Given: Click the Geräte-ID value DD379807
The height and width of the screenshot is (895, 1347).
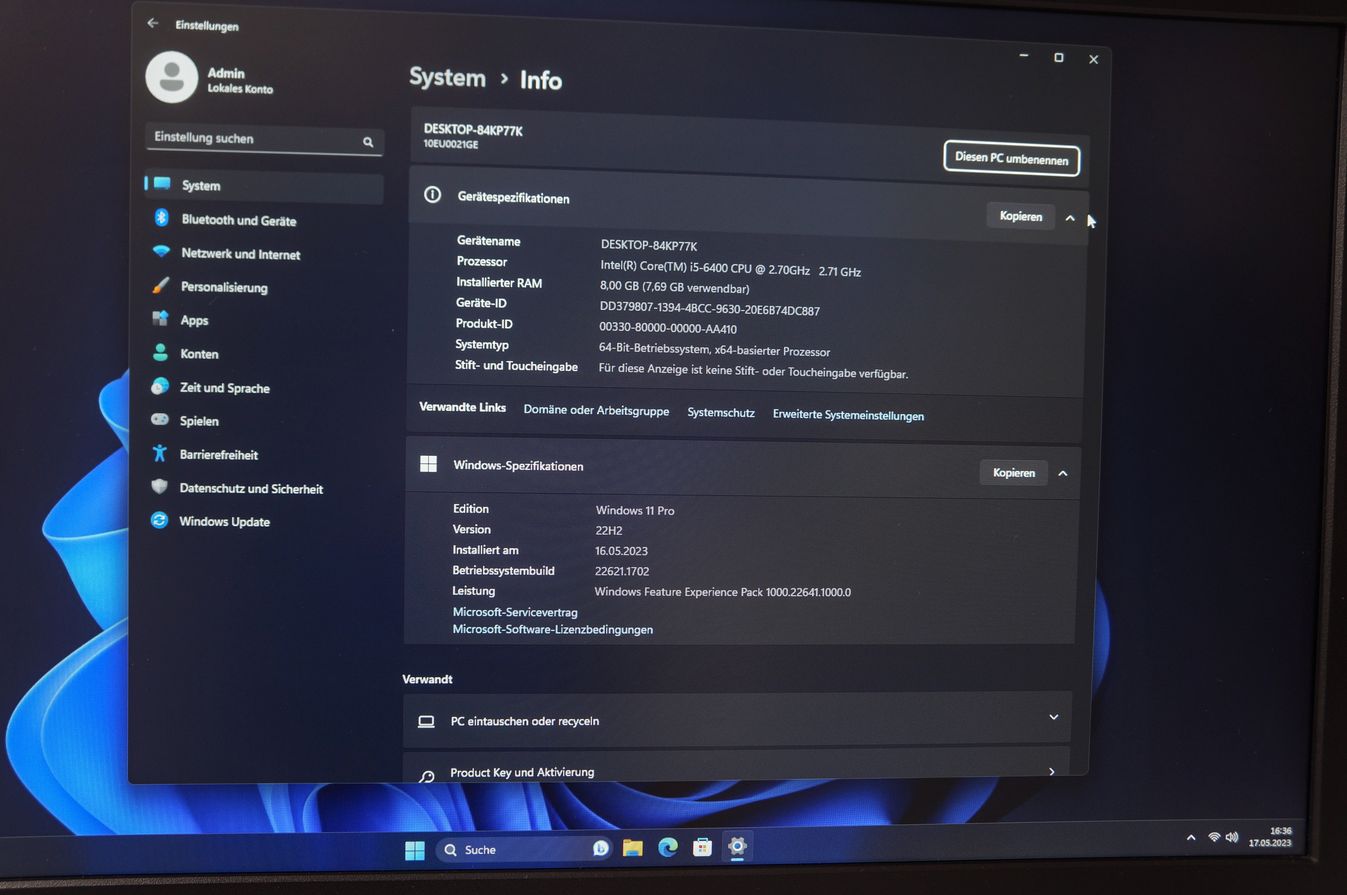Looking at the screenshot, I should click(709, 309).
